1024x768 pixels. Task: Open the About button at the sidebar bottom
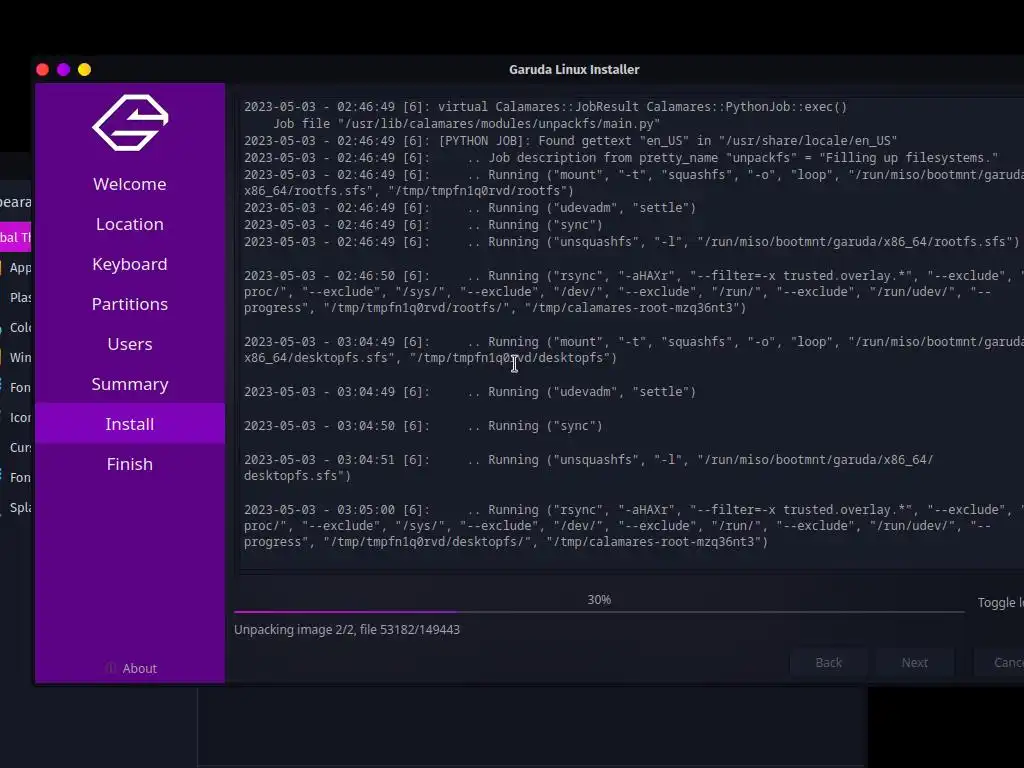tap(131, 668)
